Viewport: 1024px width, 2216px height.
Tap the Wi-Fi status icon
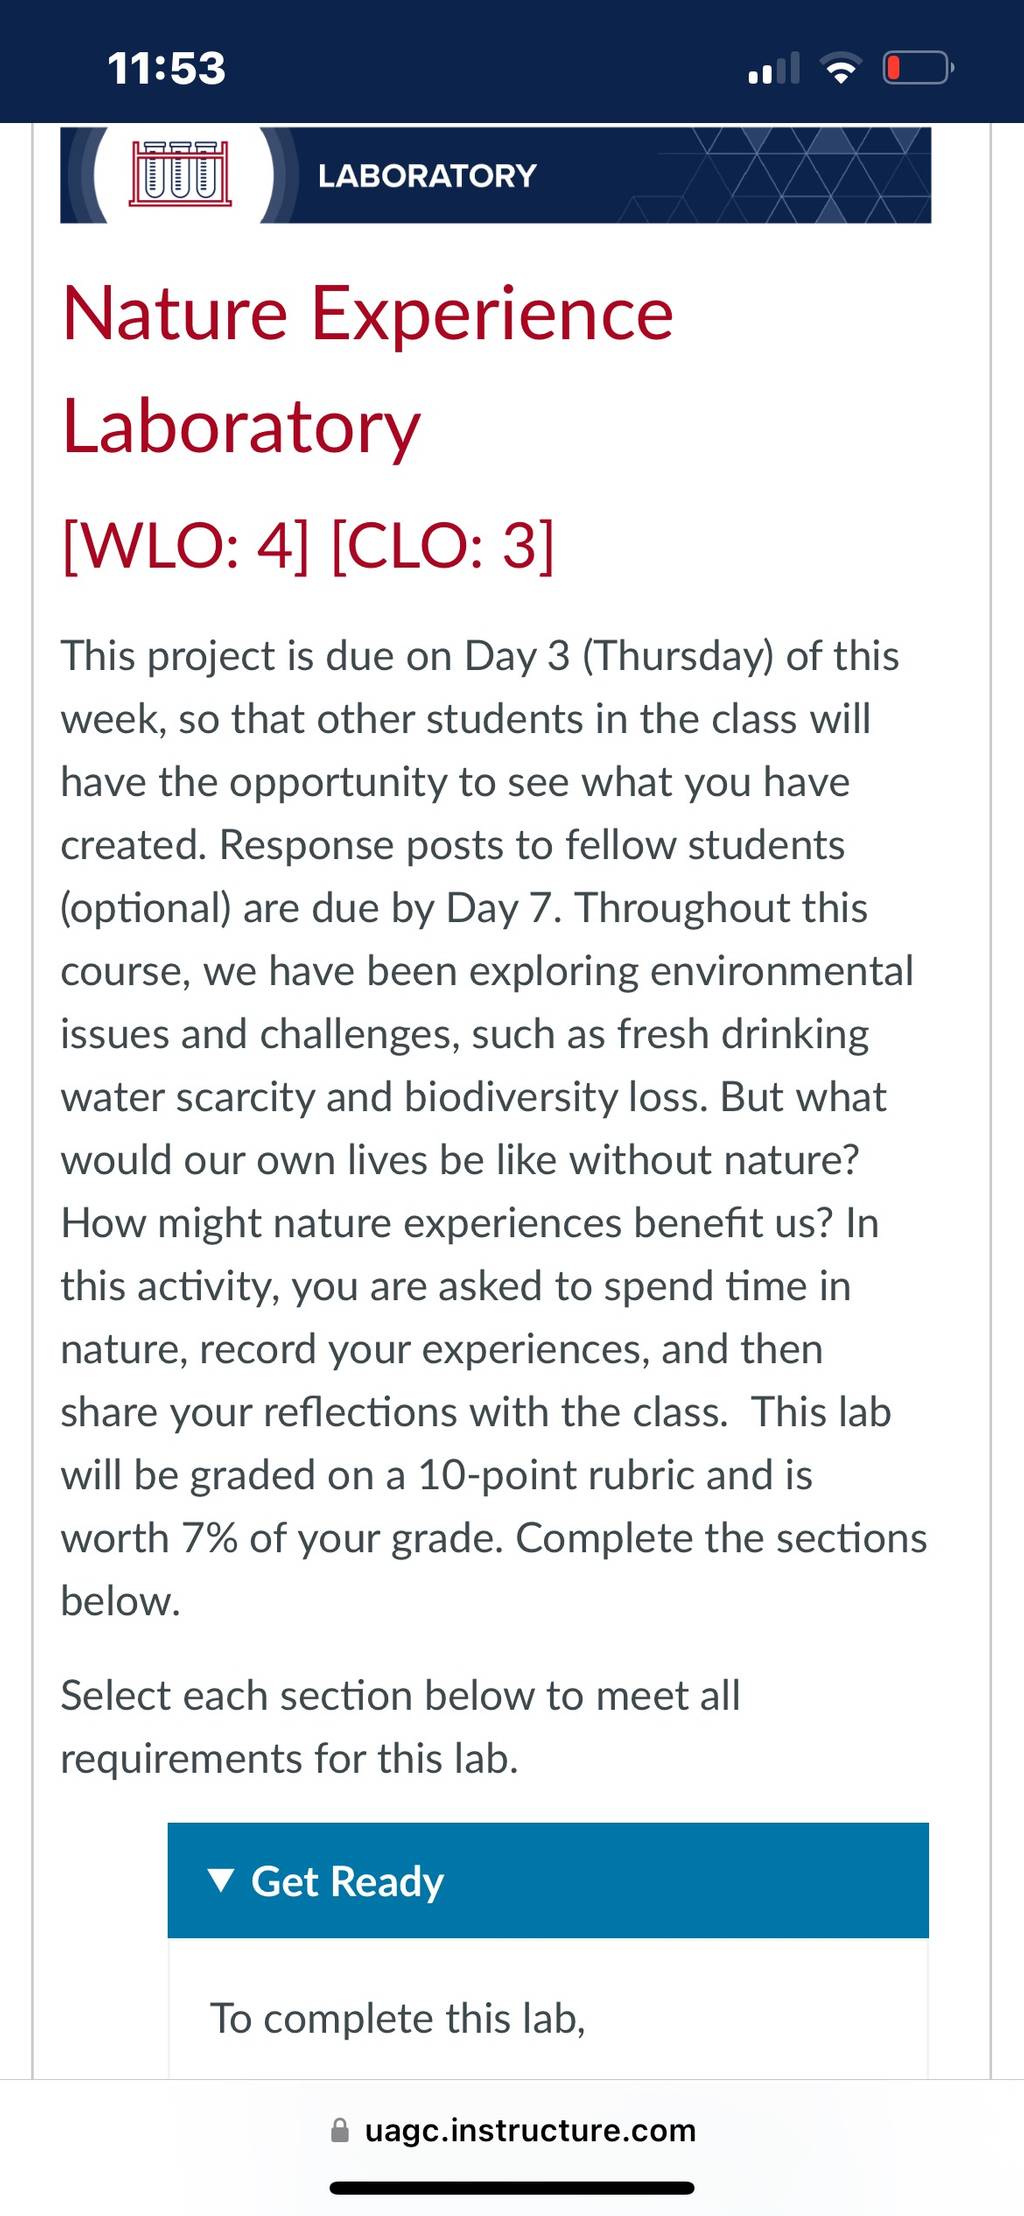(840, 67)
